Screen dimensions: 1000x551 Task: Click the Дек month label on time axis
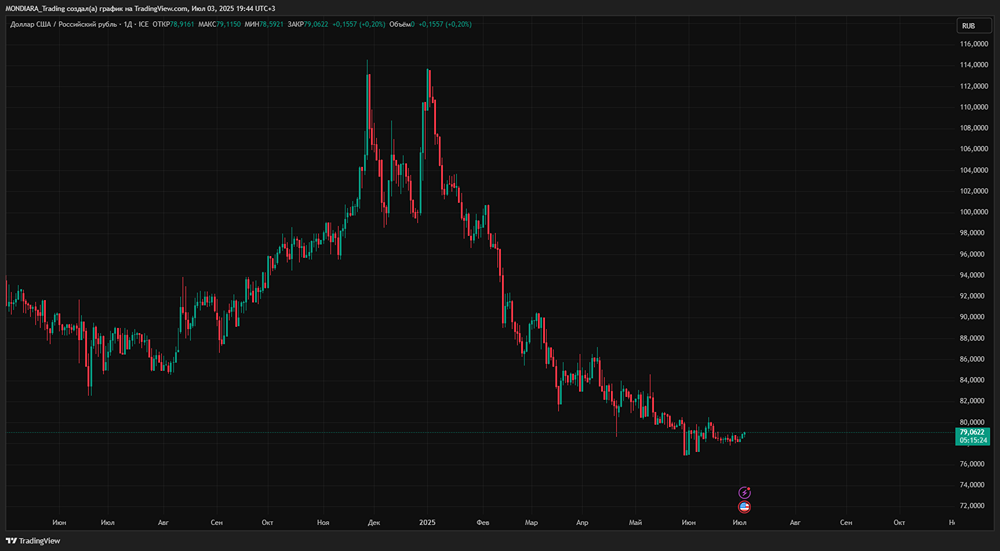click(374, 522)
